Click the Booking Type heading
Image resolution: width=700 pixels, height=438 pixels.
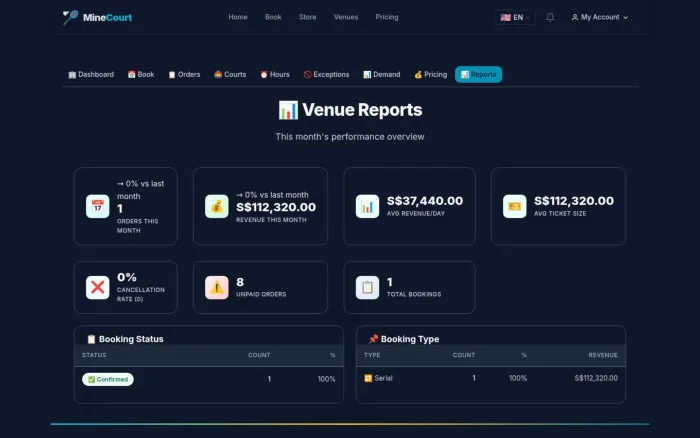click(410, 339)
